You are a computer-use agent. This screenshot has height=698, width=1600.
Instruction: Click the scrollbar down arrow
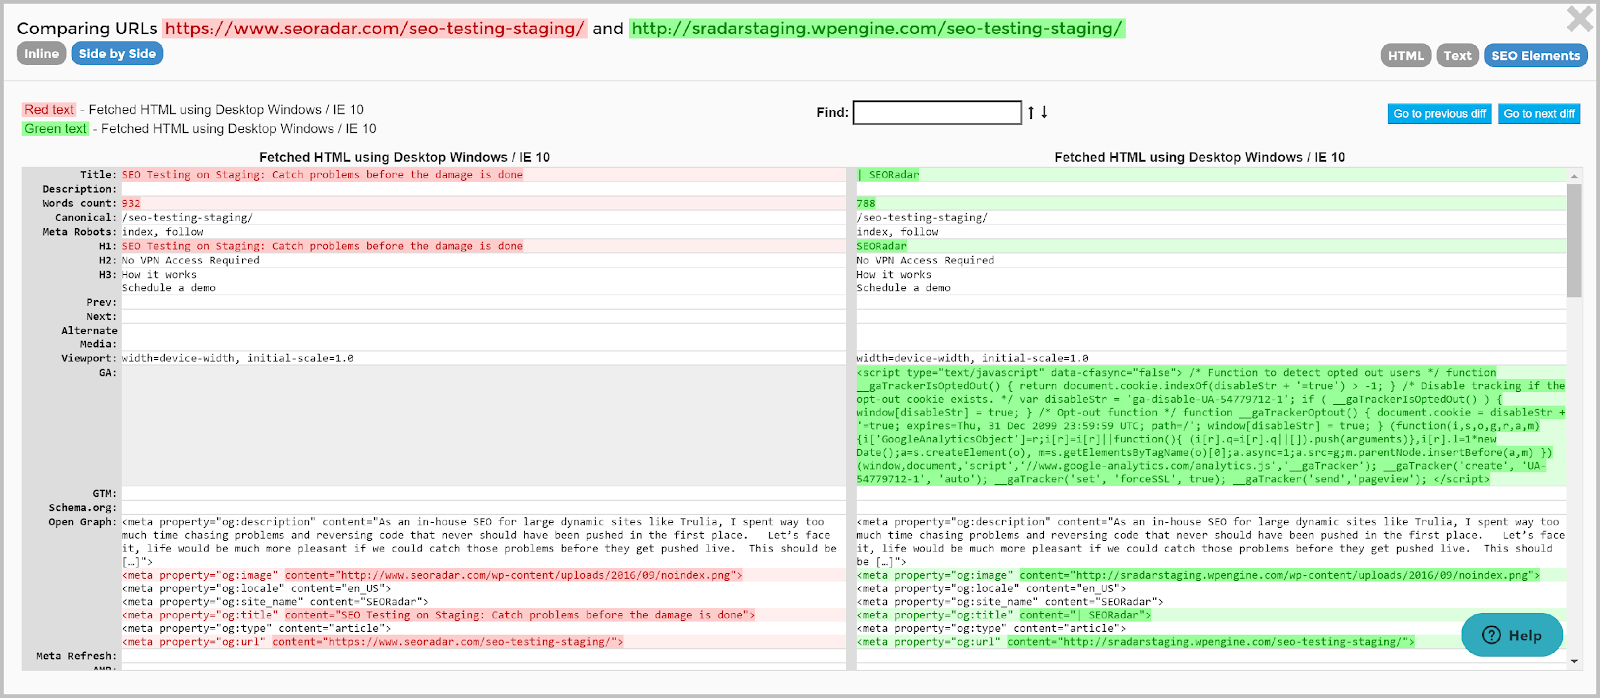[x=1574, y=661]
